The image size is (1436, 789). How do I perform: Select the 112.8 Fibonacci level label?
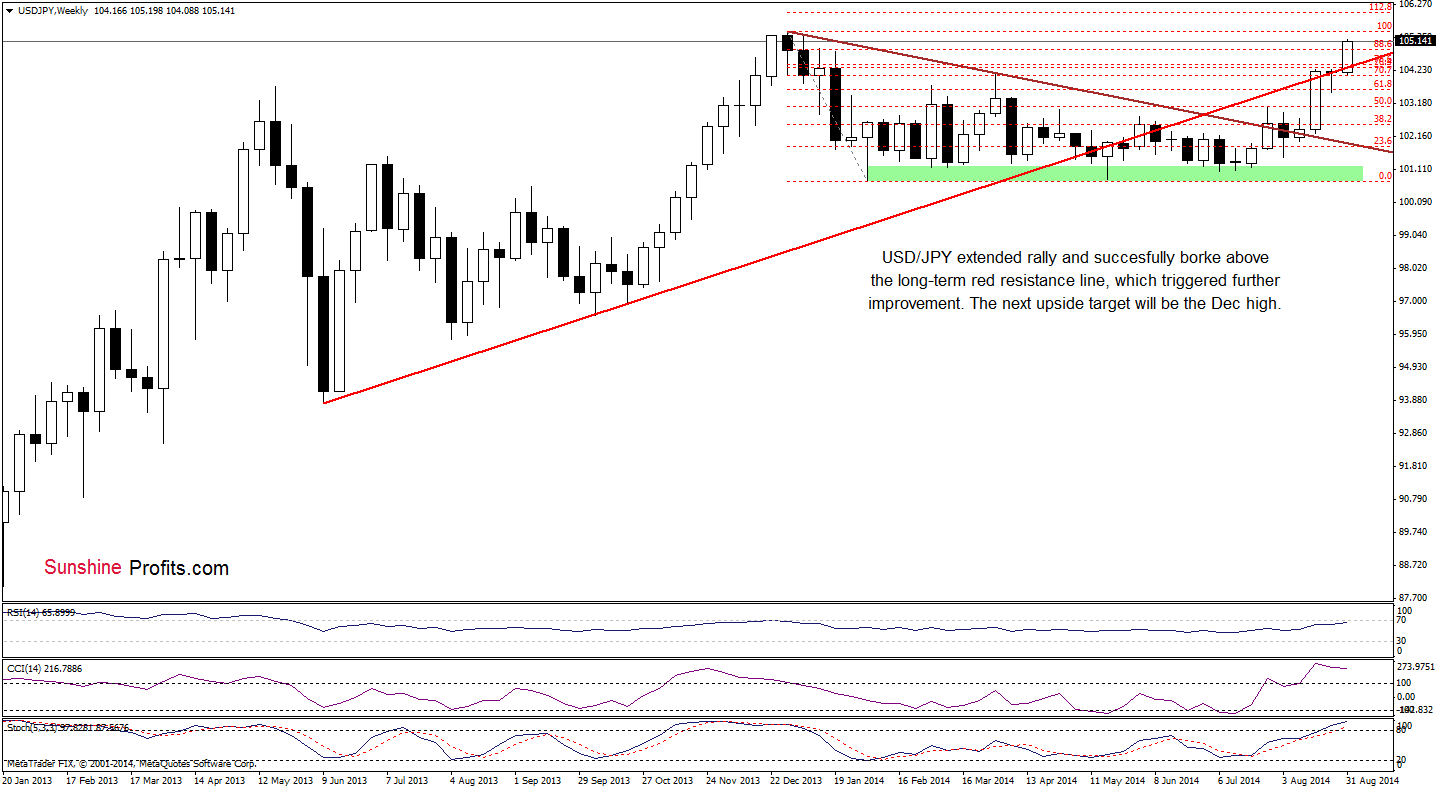[1380, 7]
